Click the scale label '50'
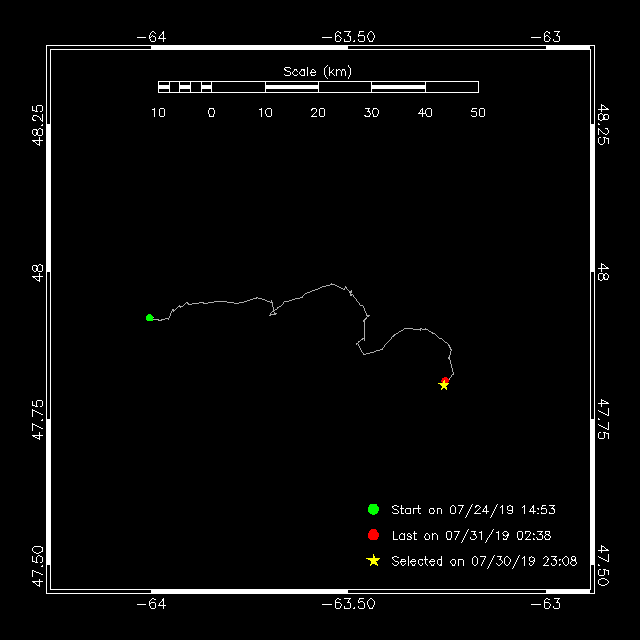 pyautogui.click(x=478, y=113)
